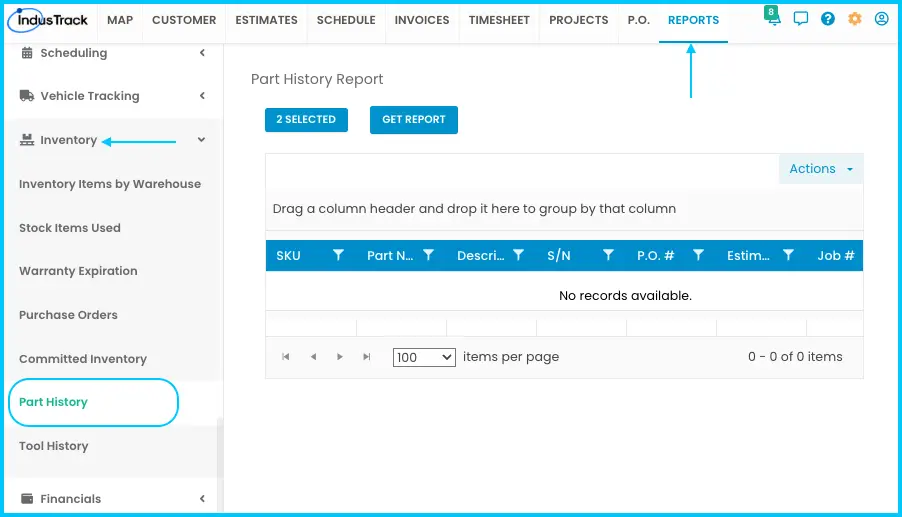Open the Actions dropdown
Image resolution: width=902 pixels, height=517 pixels.
(x=821, y=168)
